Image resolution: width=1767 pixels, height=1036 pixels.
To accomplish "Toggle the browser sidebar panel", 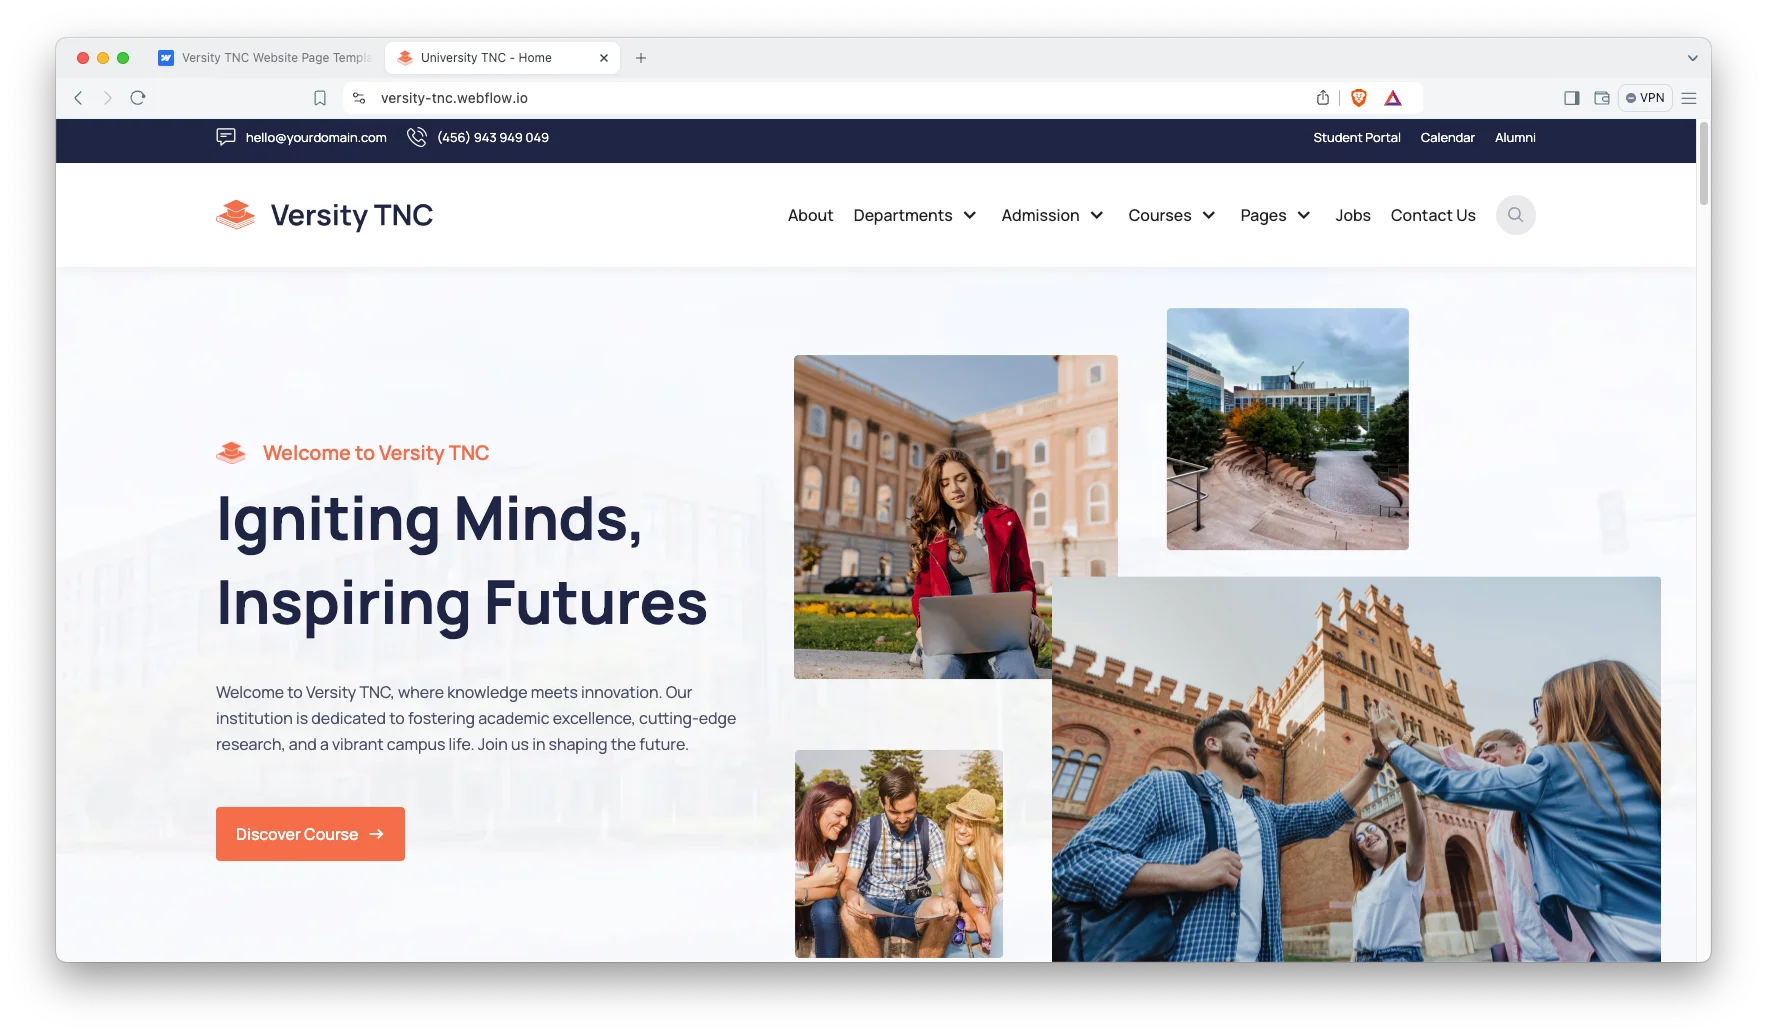I will pyautogui.click(x=1572, y=98).
